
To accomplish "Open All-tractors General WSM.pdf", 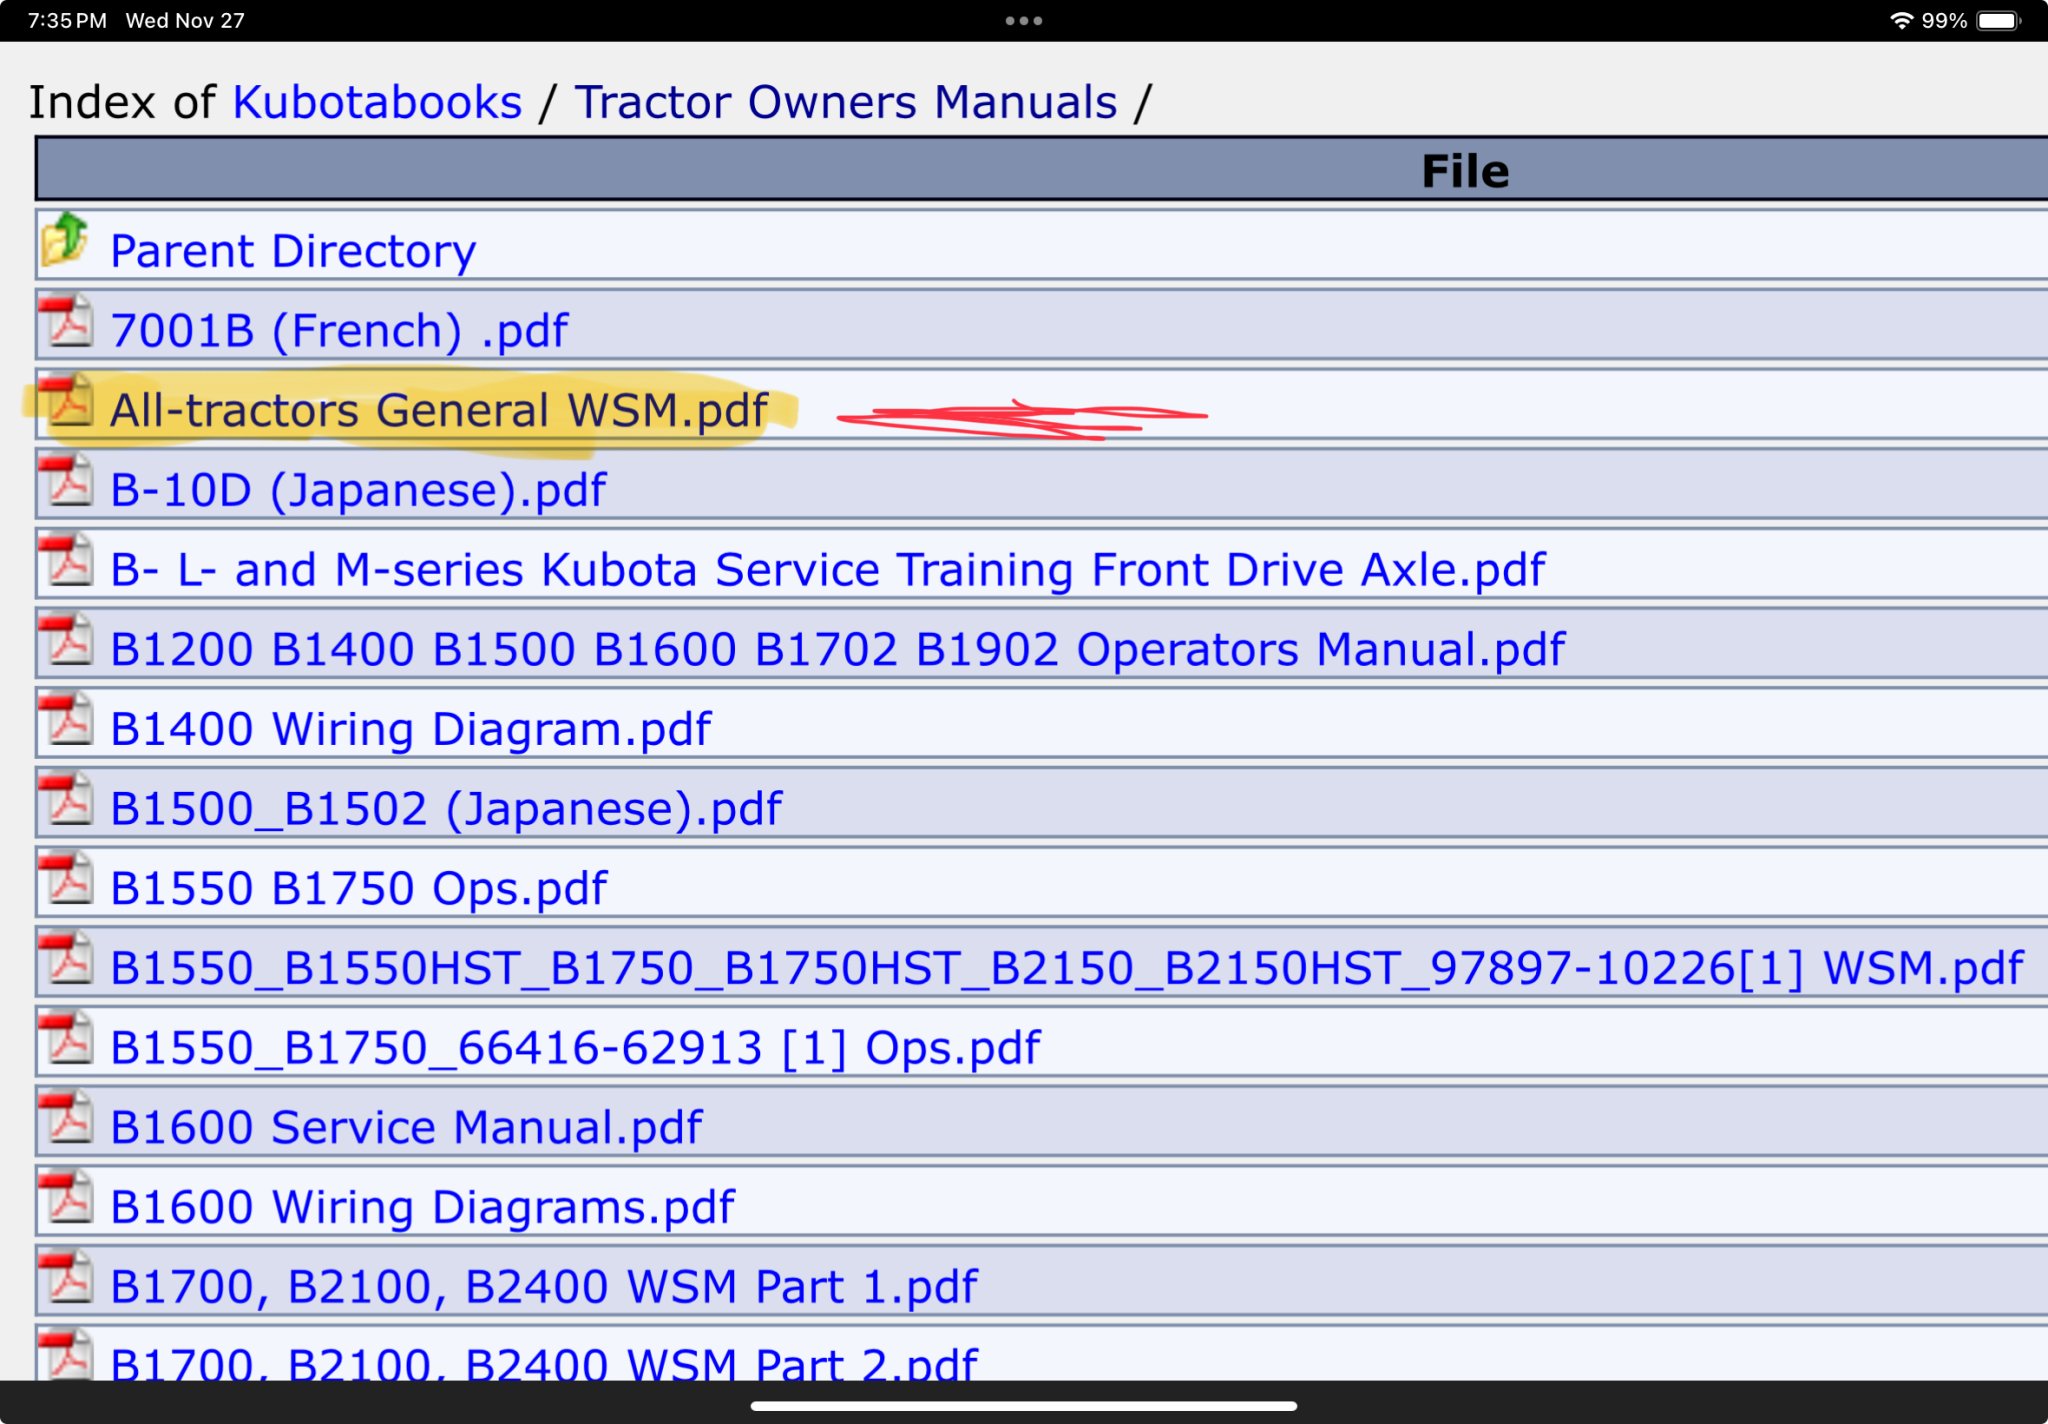I will 439,410.
